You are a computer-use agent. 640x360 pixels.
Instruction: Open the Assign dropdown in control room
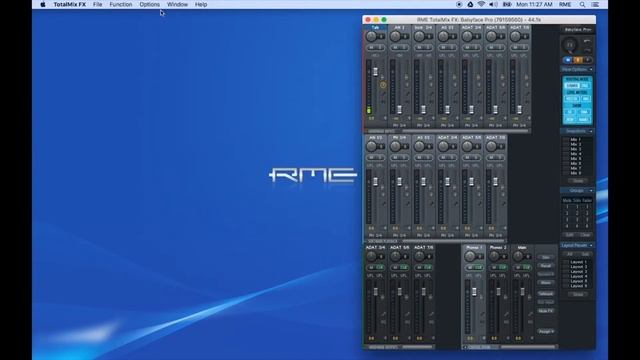click(x=546, y=331)
